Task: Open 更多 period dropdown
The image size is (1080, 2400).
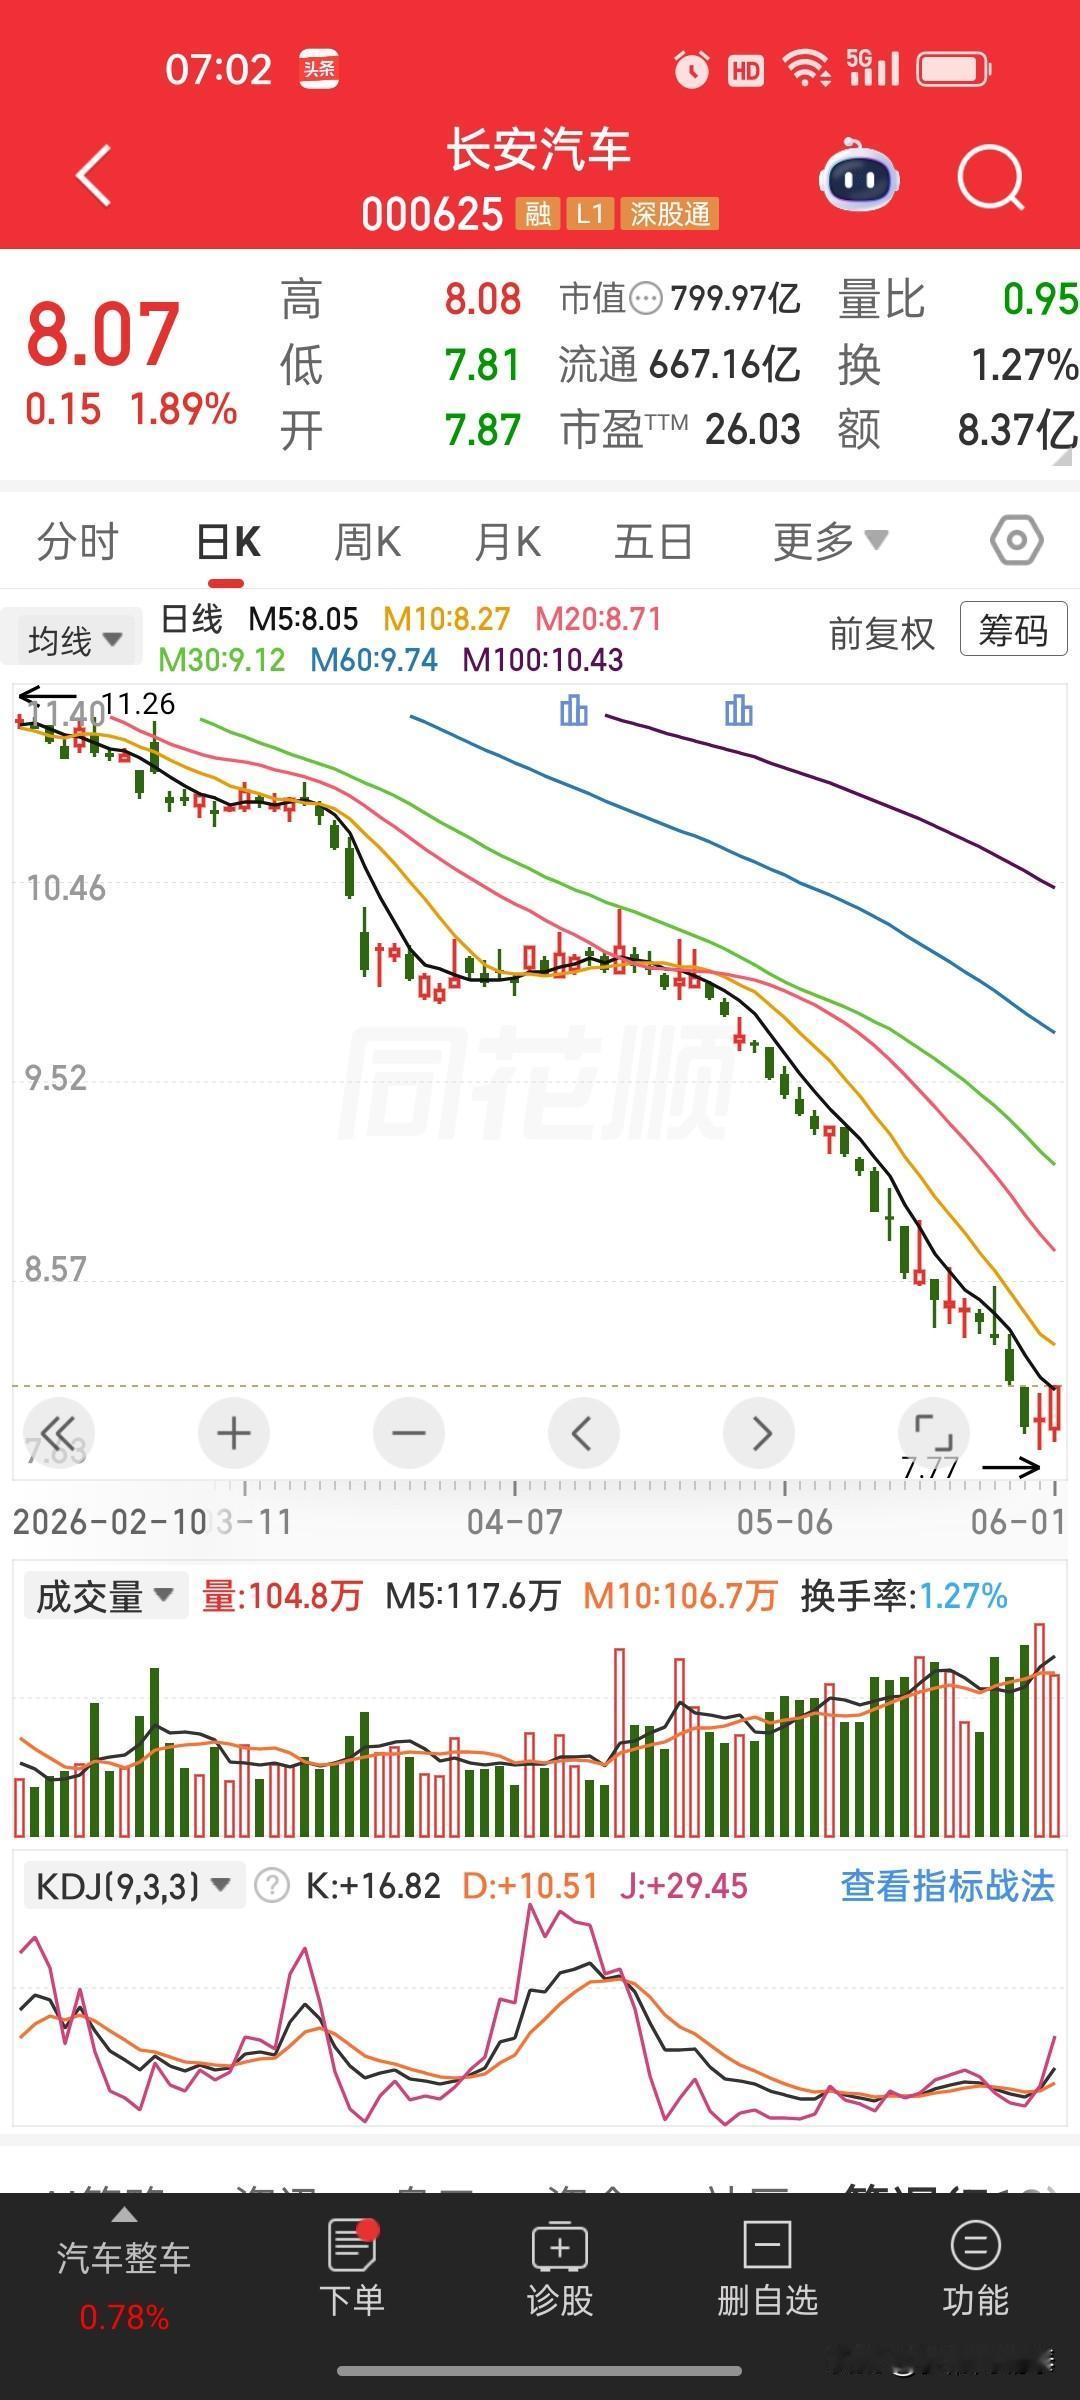Action: [830, 542]
